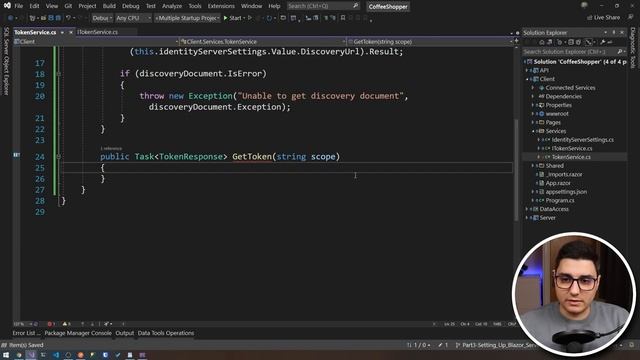Expand the Pages folder

tap(533, 122)
